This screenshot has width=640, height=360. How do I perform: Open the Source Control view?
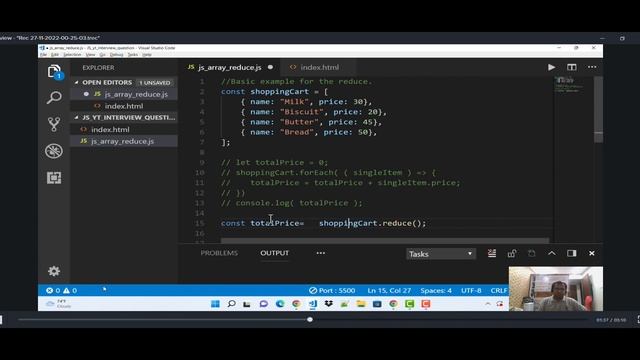[x=54, y=124]
